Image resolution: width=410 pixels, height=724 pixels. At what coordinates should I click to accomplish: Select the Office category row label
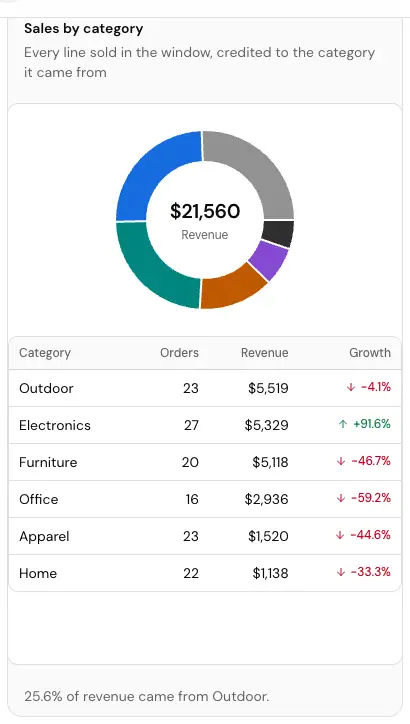coord(39,499)
